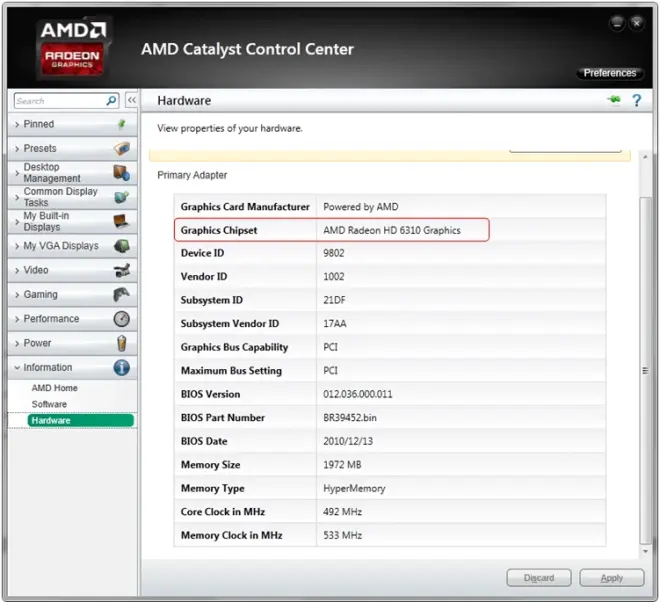Click the My VGA Displays monitor icon
This screenshot has width=660, height=602.
(x=122, y=246)
